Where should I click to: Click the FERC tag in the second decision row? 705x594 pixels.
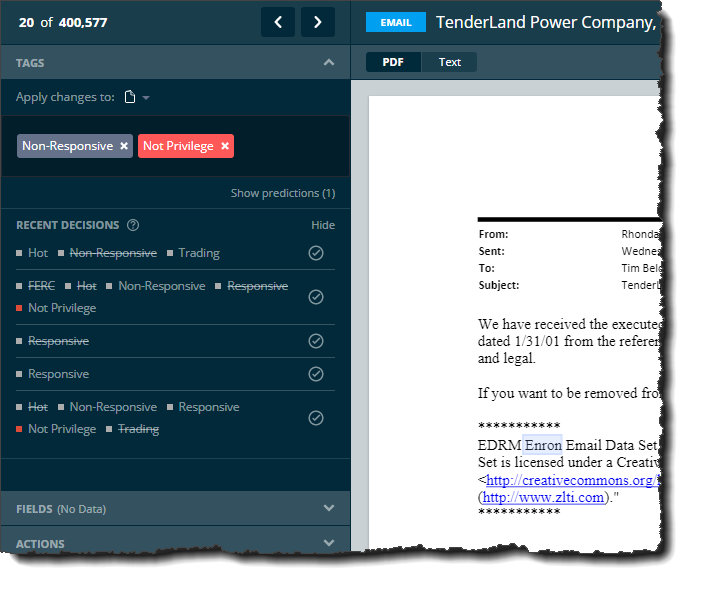[x=41, y=286]
